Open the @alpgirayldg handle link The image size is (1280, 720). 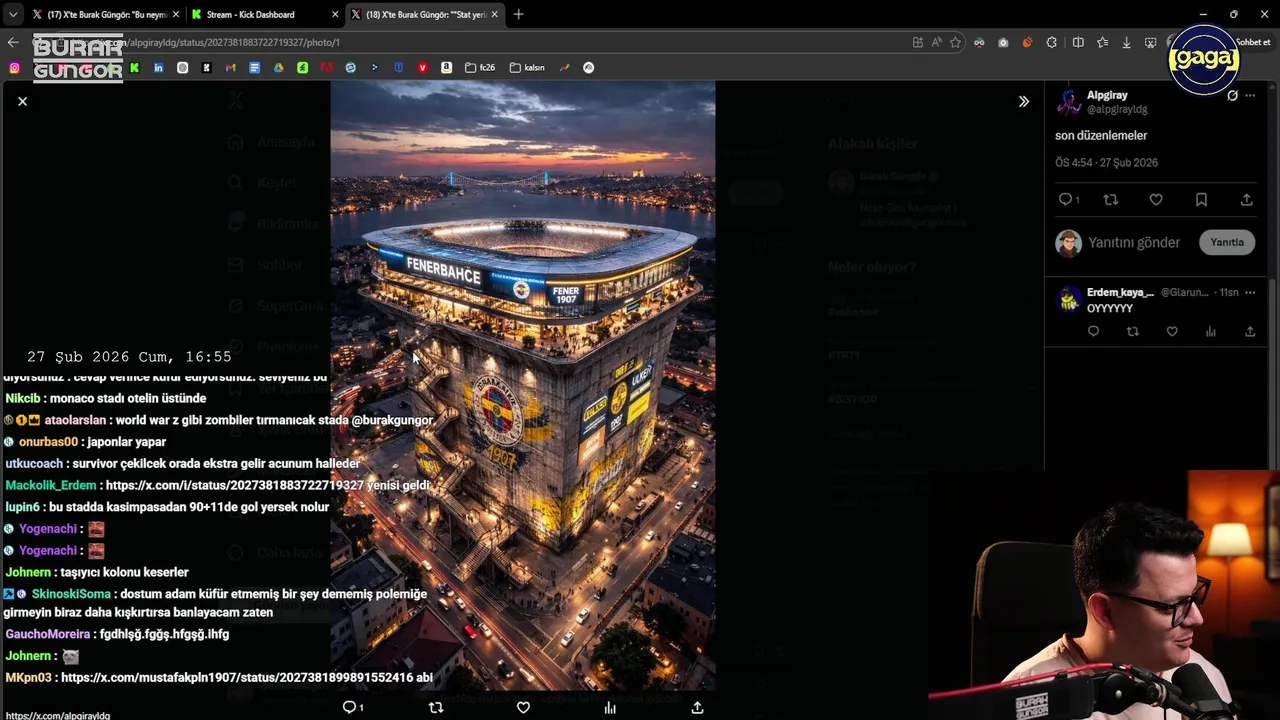click(x=1117, y=109)
